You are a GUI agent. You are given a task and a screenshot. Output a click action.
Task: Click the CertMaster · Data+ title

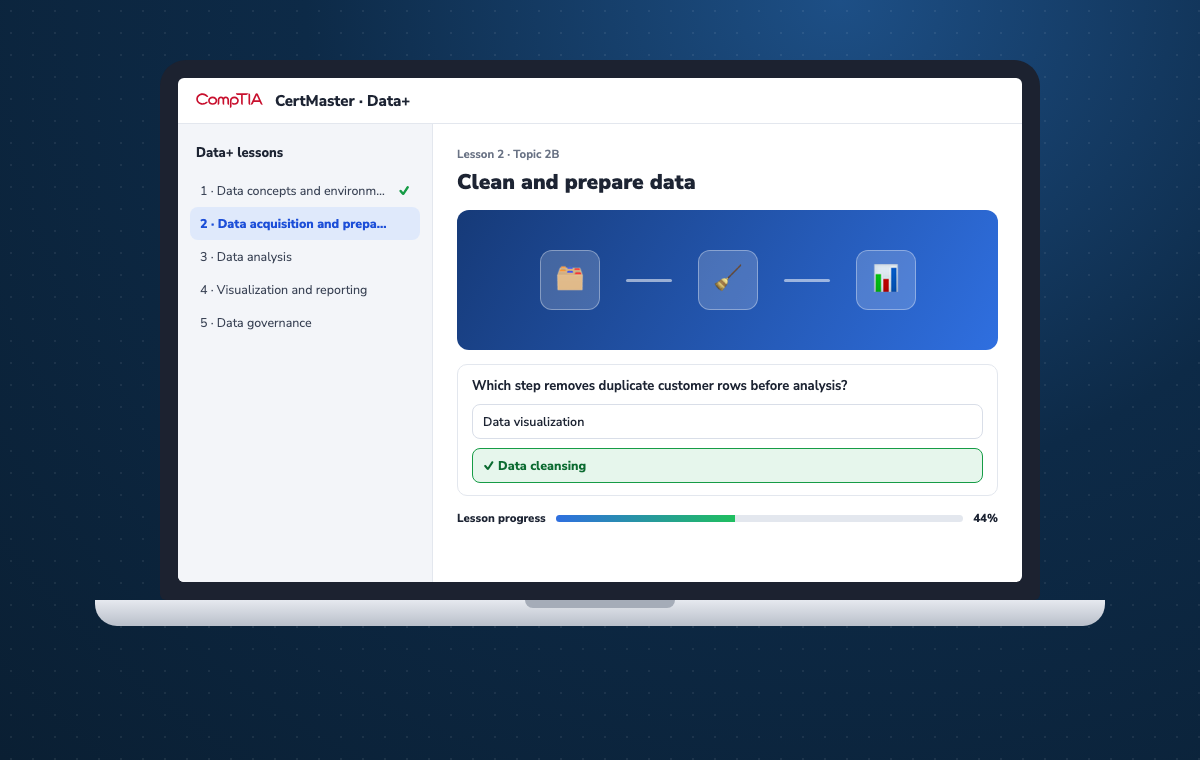[342, 101]
